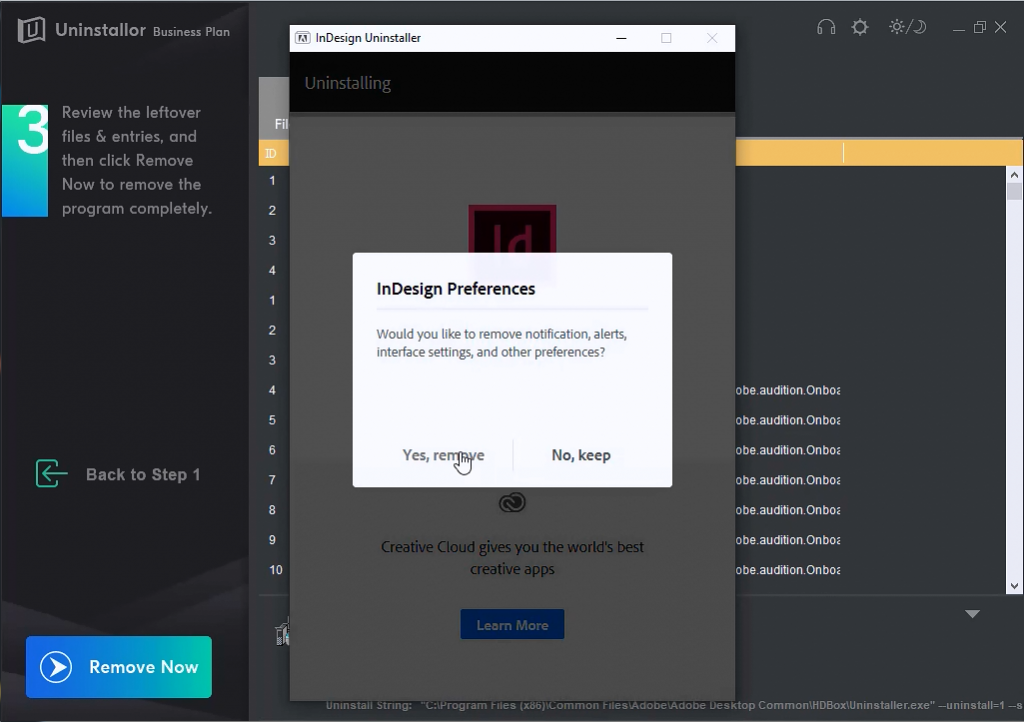
Task: Click scrollbar down arrow in leftover list
Action: point(1014,586)
